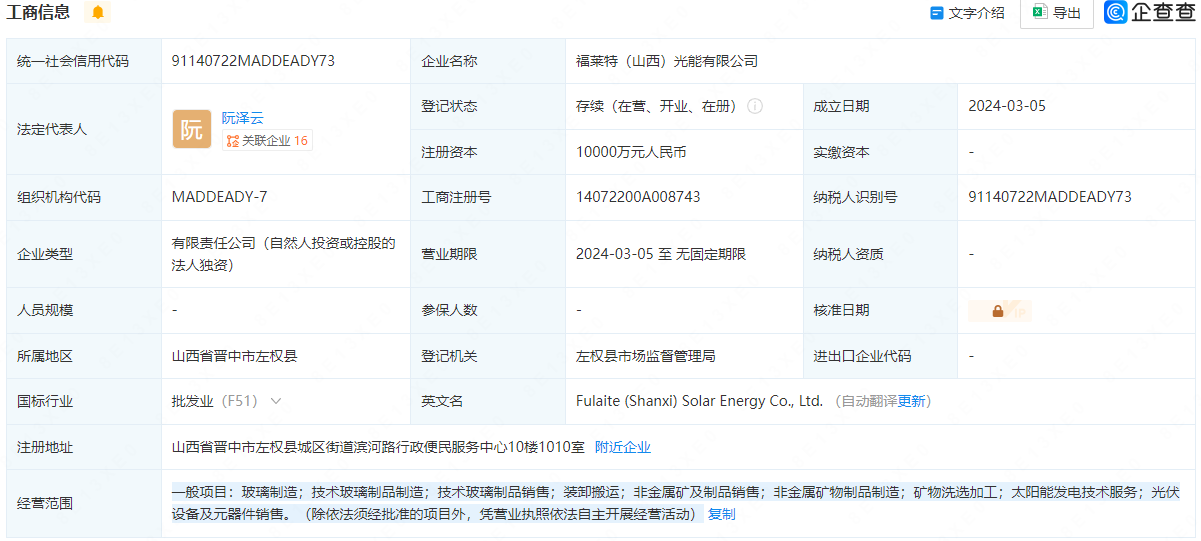The height and width of the screenshot is (541, 1201).
Task: Open the 关联企业 16 badge
Action: pos(267,141)
